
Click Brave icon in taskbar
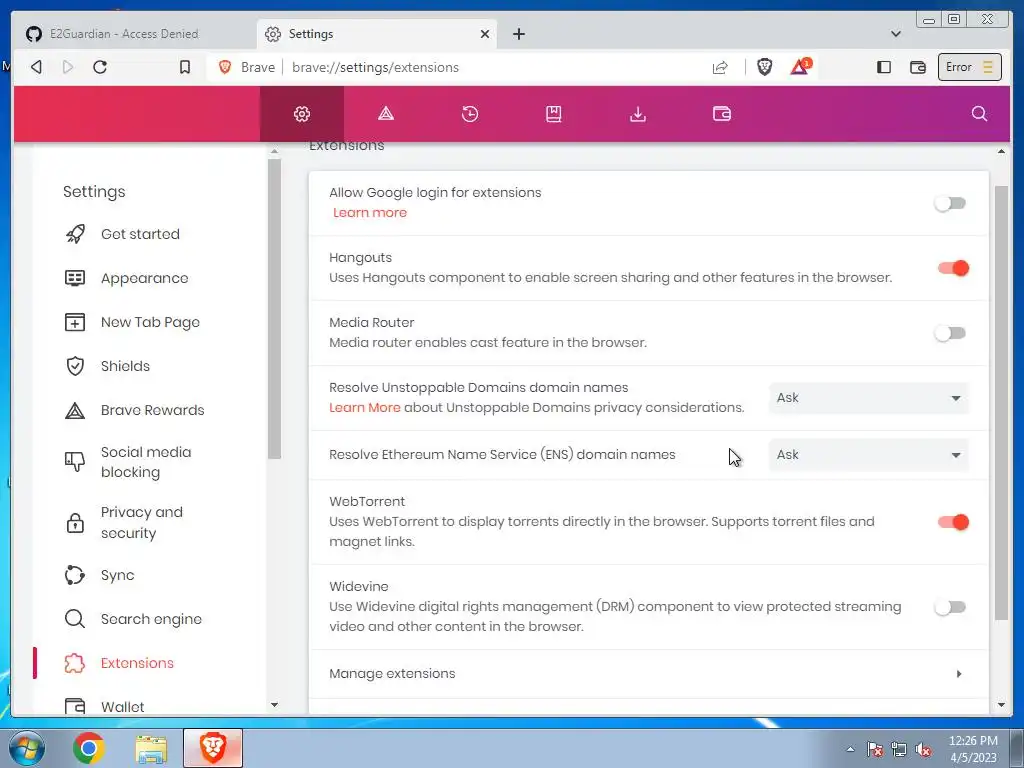[213, 748]
